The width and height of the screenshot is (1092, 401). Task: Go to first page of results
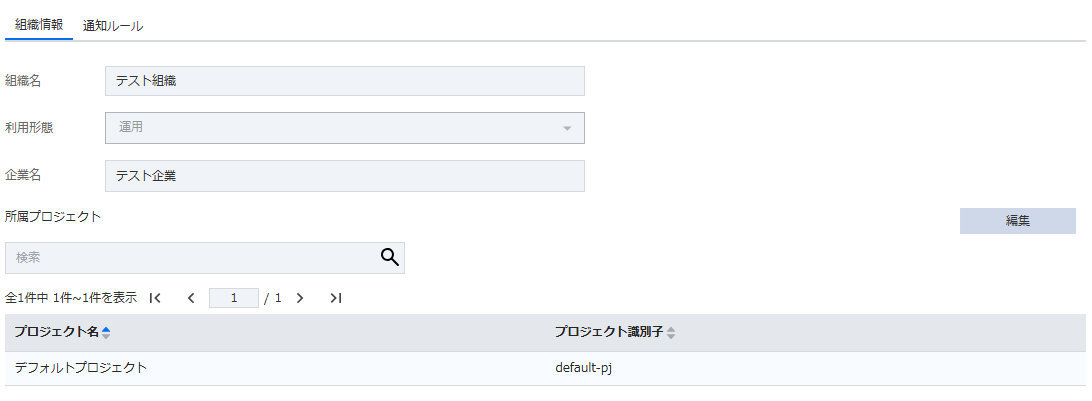tap(155, 298)
